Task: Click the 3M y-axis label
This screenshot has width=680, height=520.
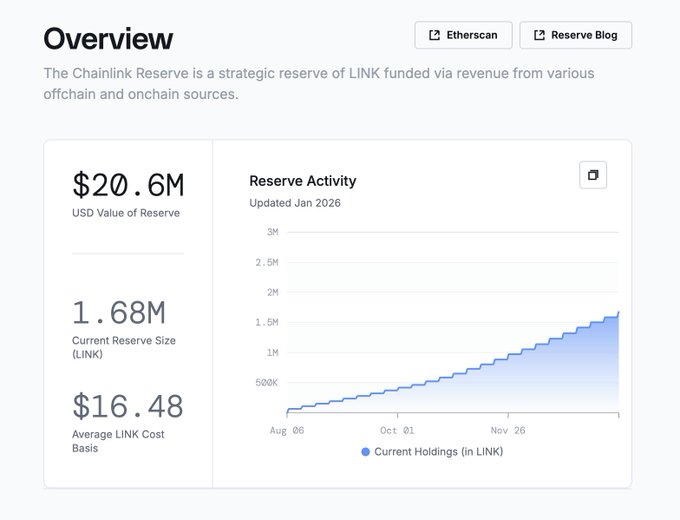Action: pyautogui.click(x=272, y=232)
